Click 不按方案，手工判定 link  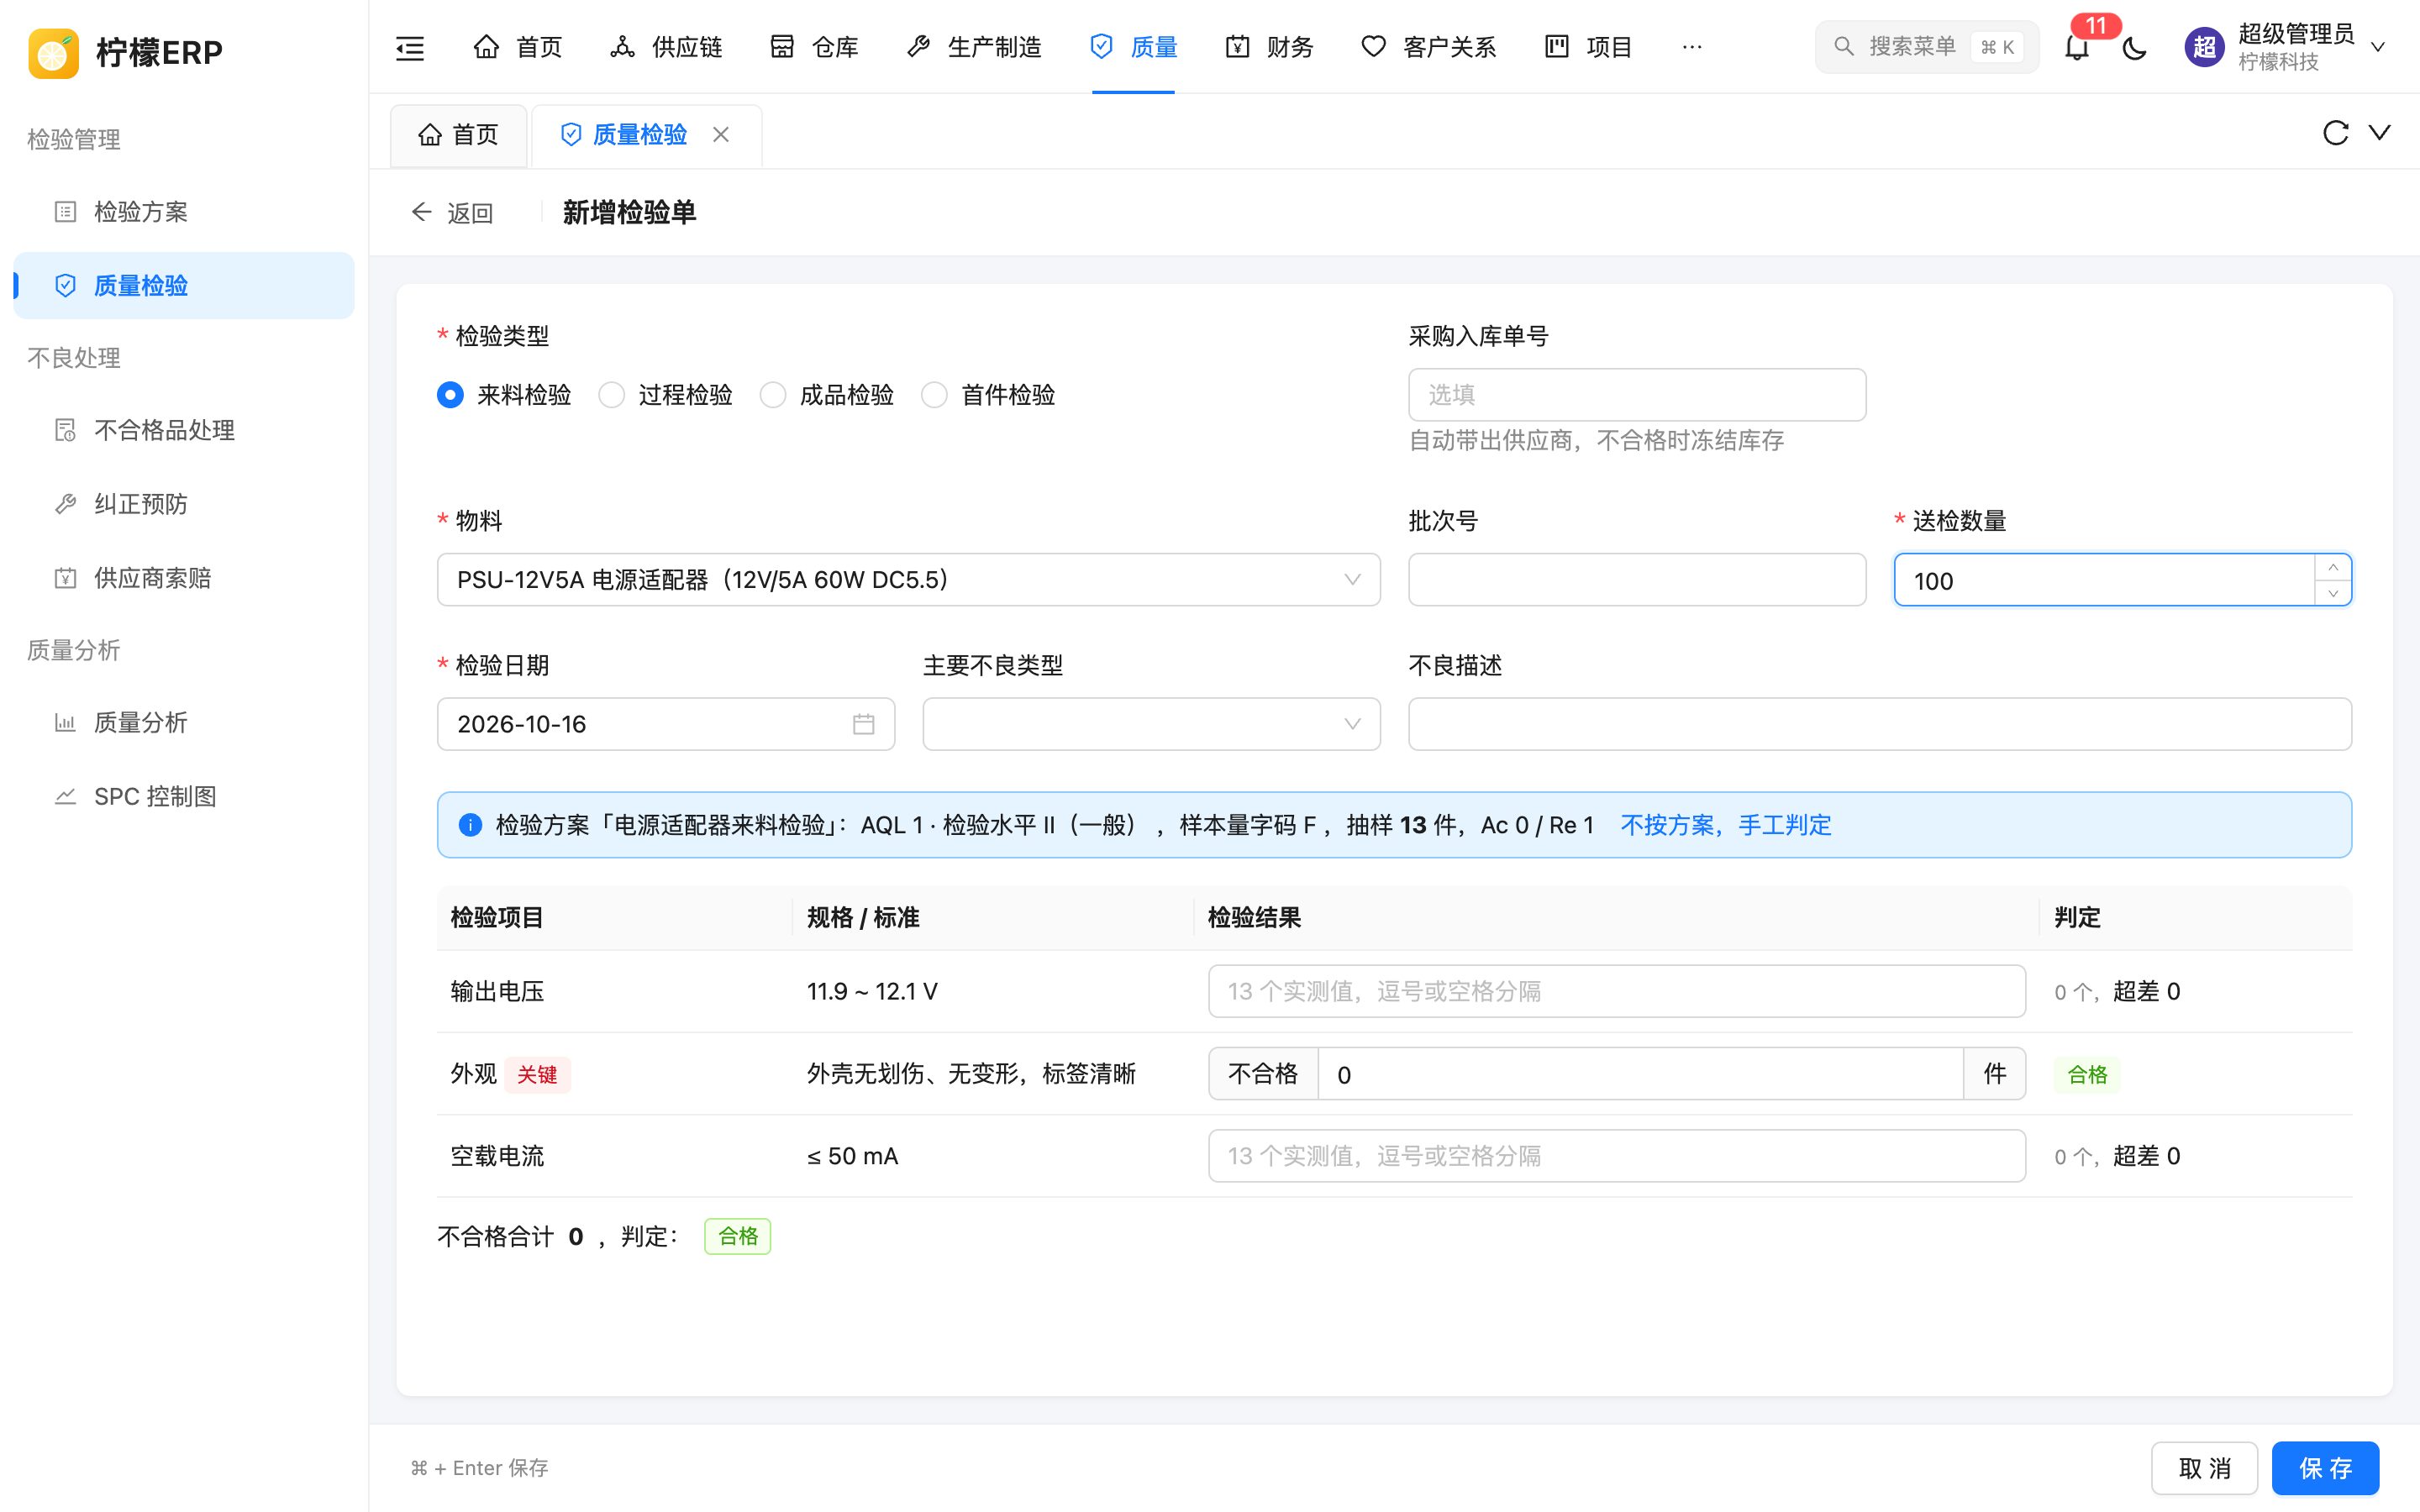1726,825
